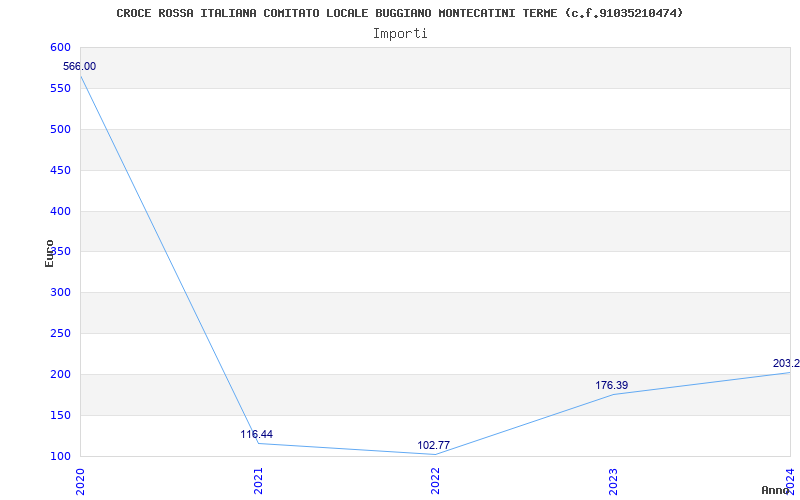The width and height of the screenshot is (800, 500).
Task: Click the 2021 x-axis year label
Action: click(258, 481)
